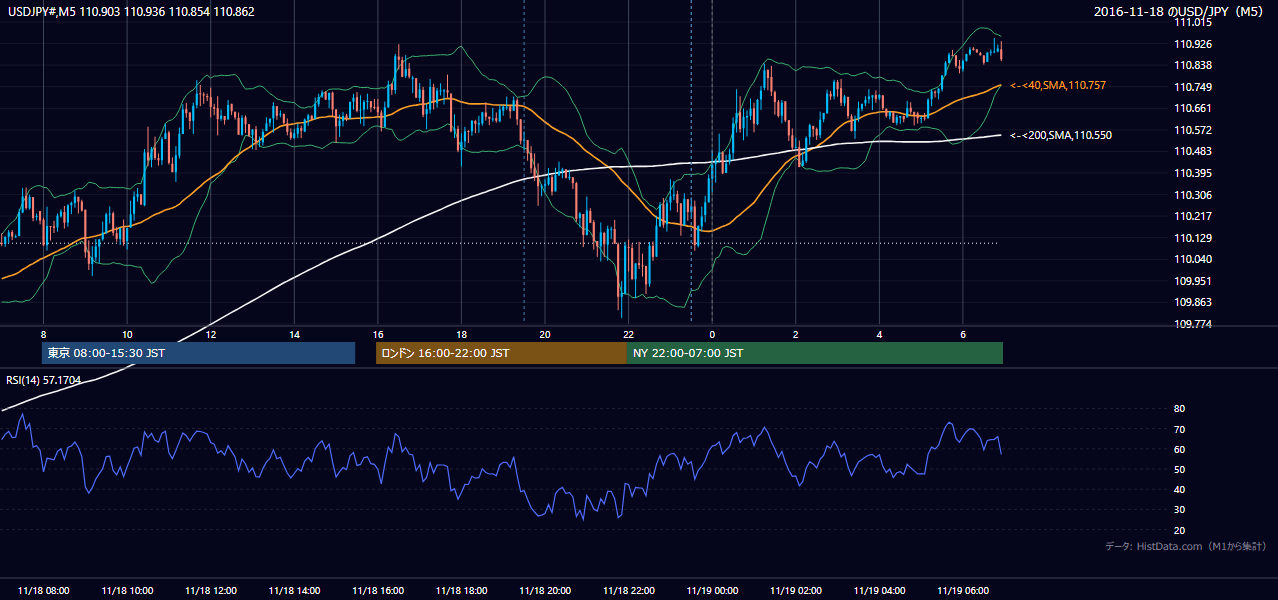The height and width of the screenshot is (600, 1278).
Task: Click the bottom time label 11/18 10:00
Action: click(127, 591)
